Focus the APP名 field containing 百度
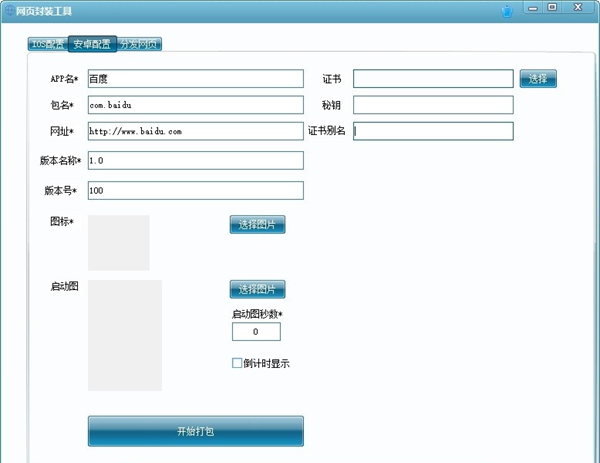 (x=196, y=78)
